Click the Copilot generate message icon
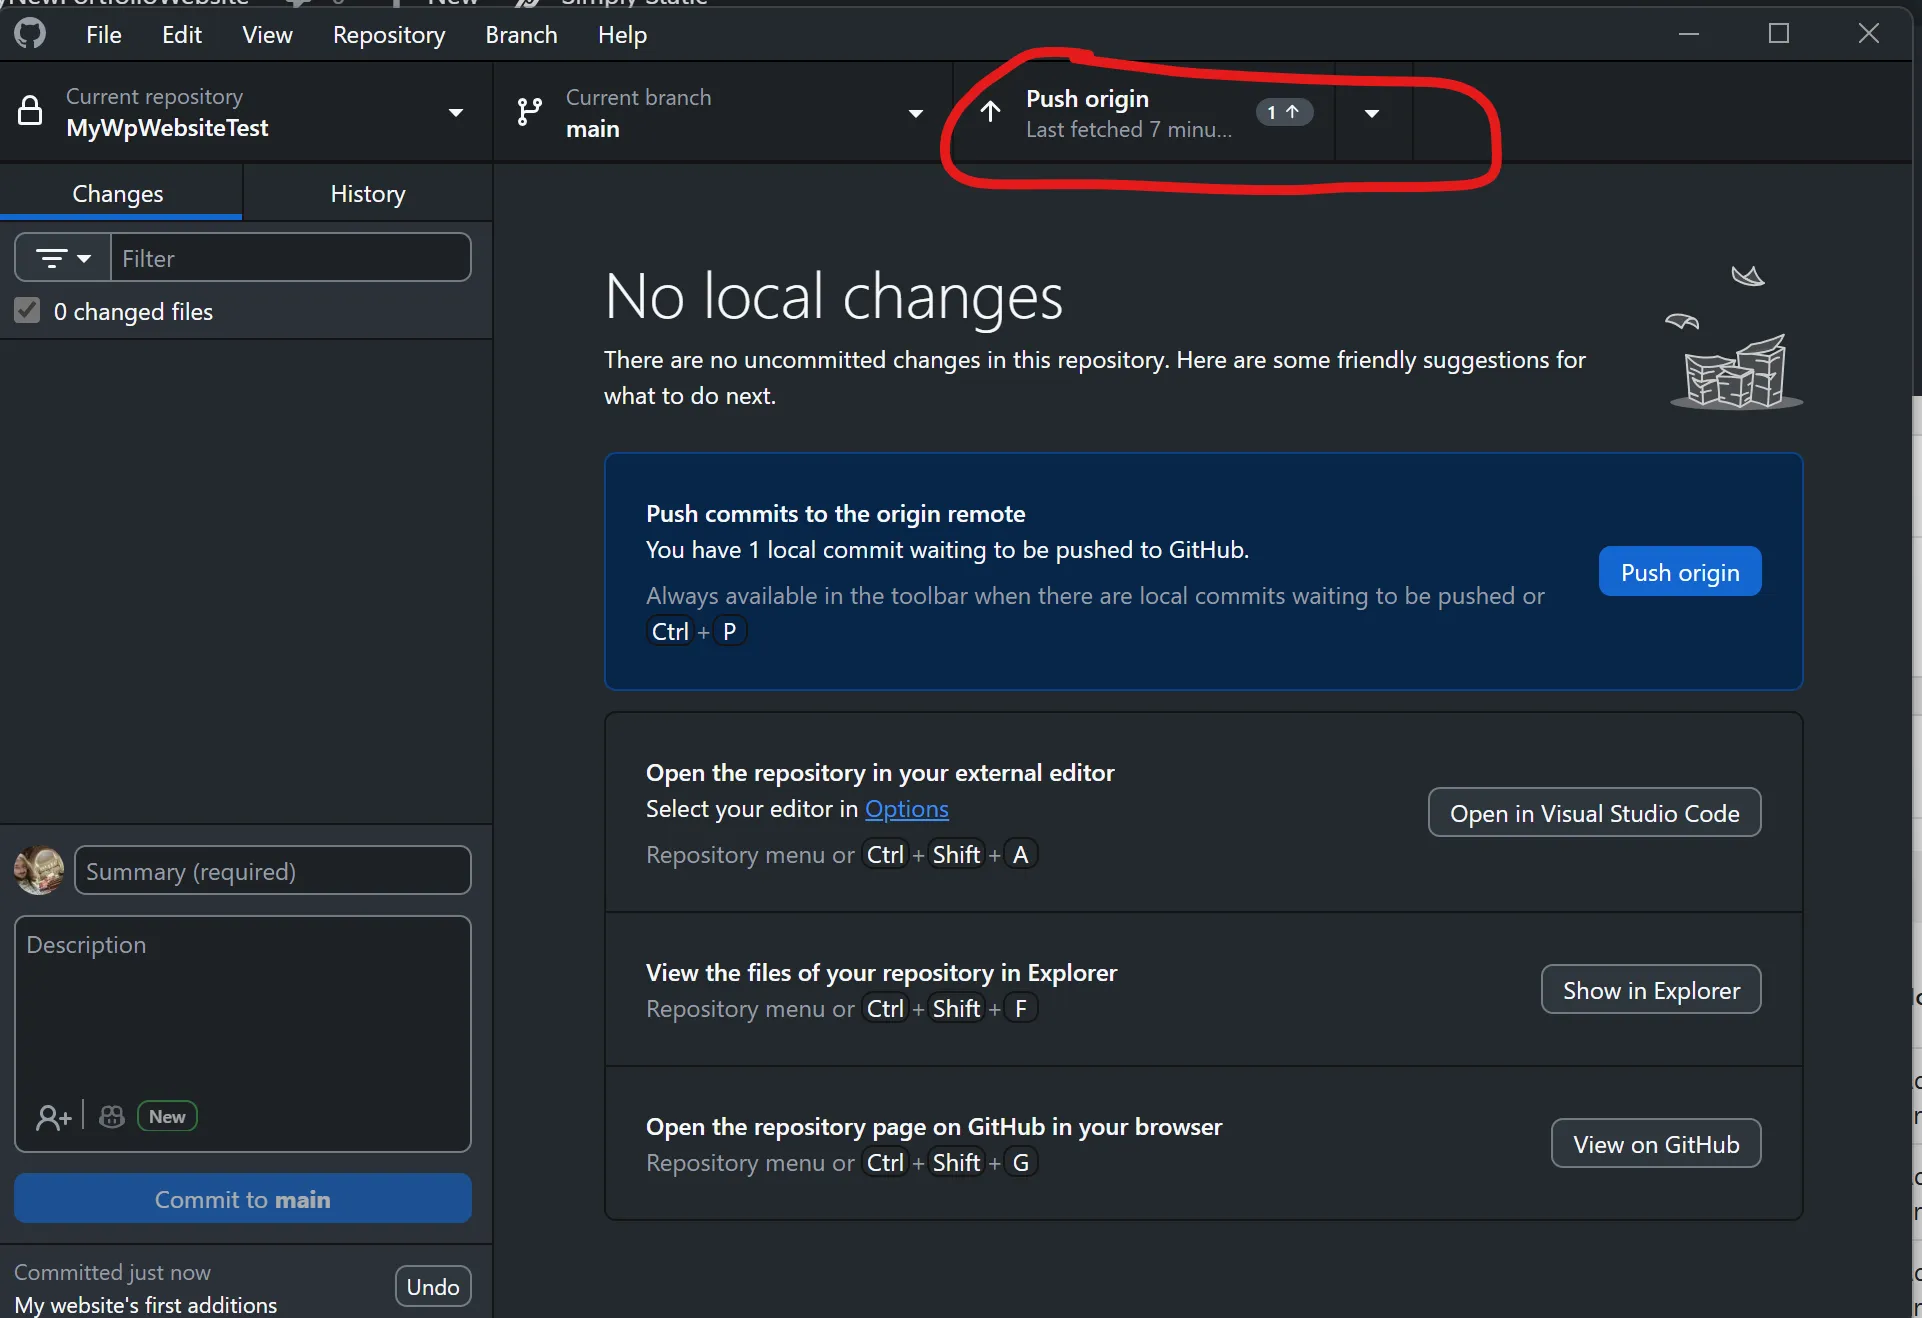The height and width of the screenshot is (1318, 1922). point(112,1117)
